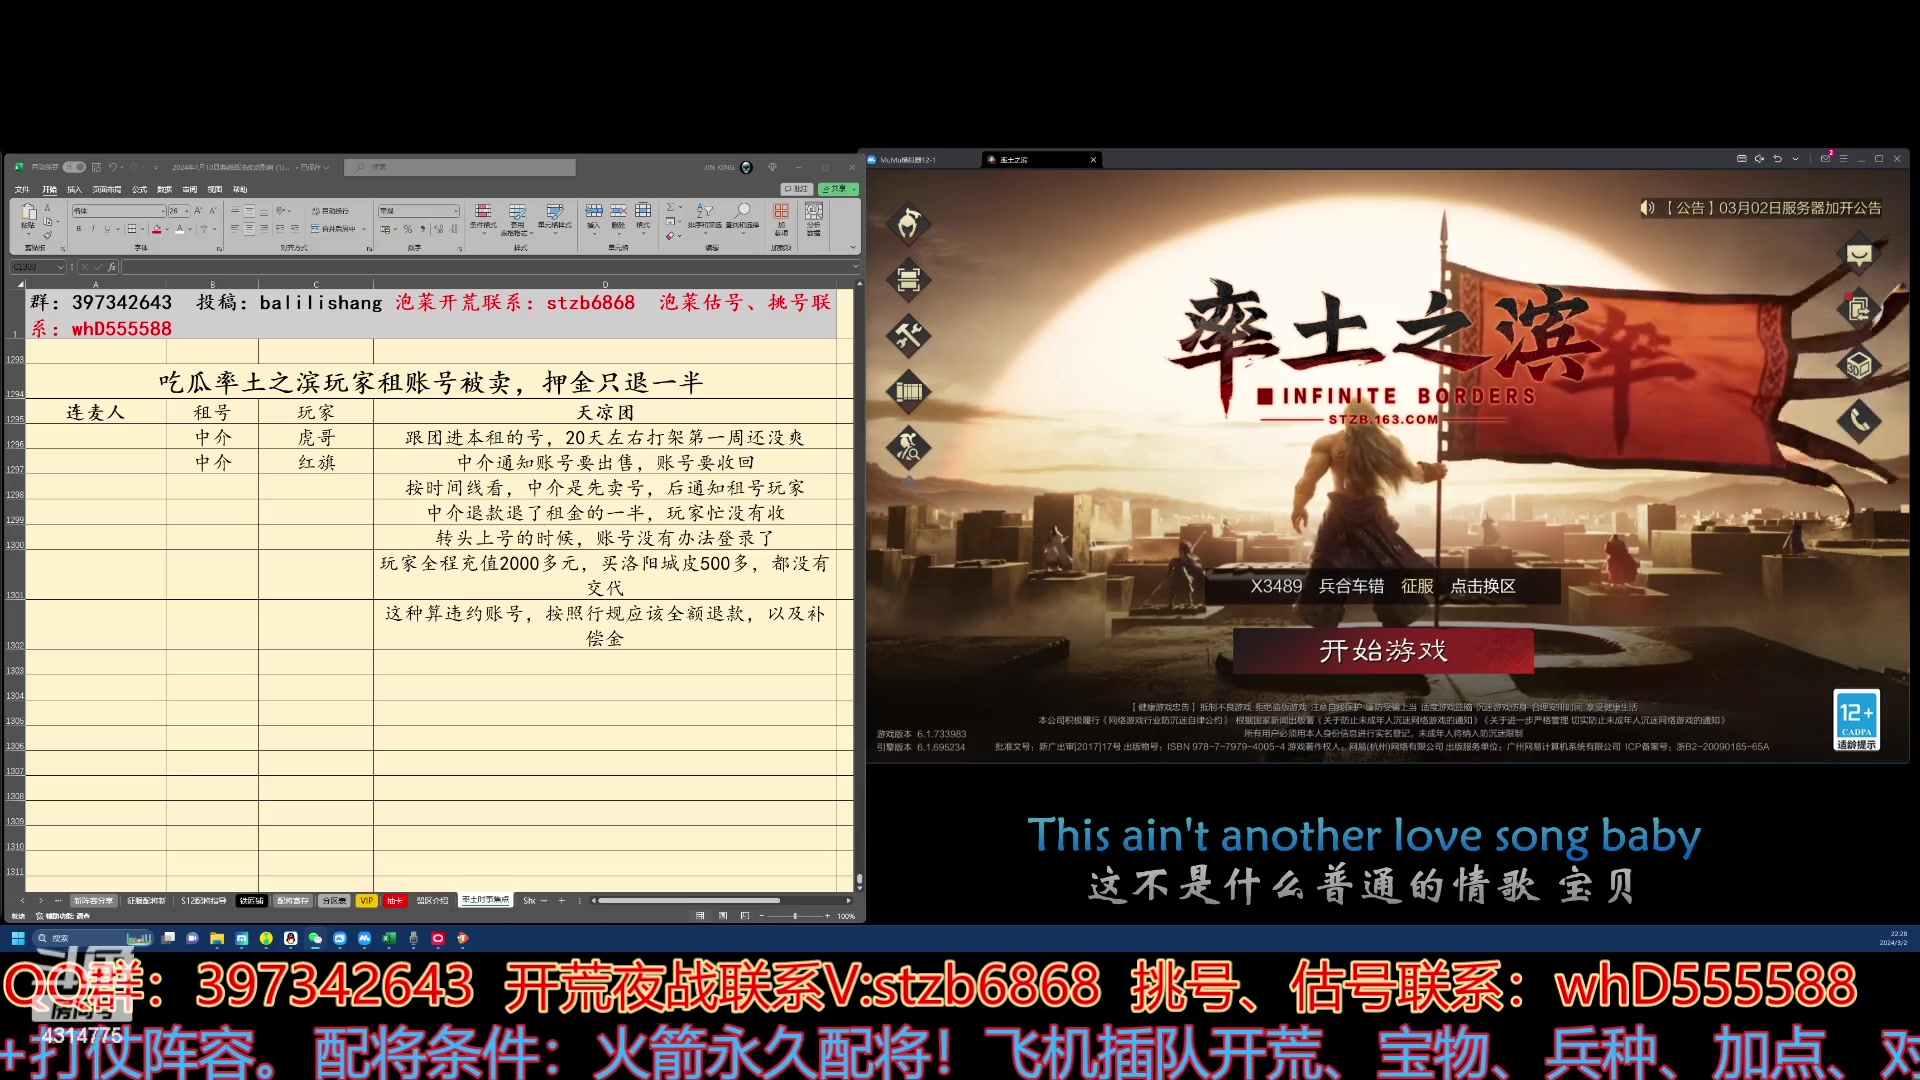Toggle Excel AutoSave switch
This screenshot has width=1920, height=1080.
point(74,167)
